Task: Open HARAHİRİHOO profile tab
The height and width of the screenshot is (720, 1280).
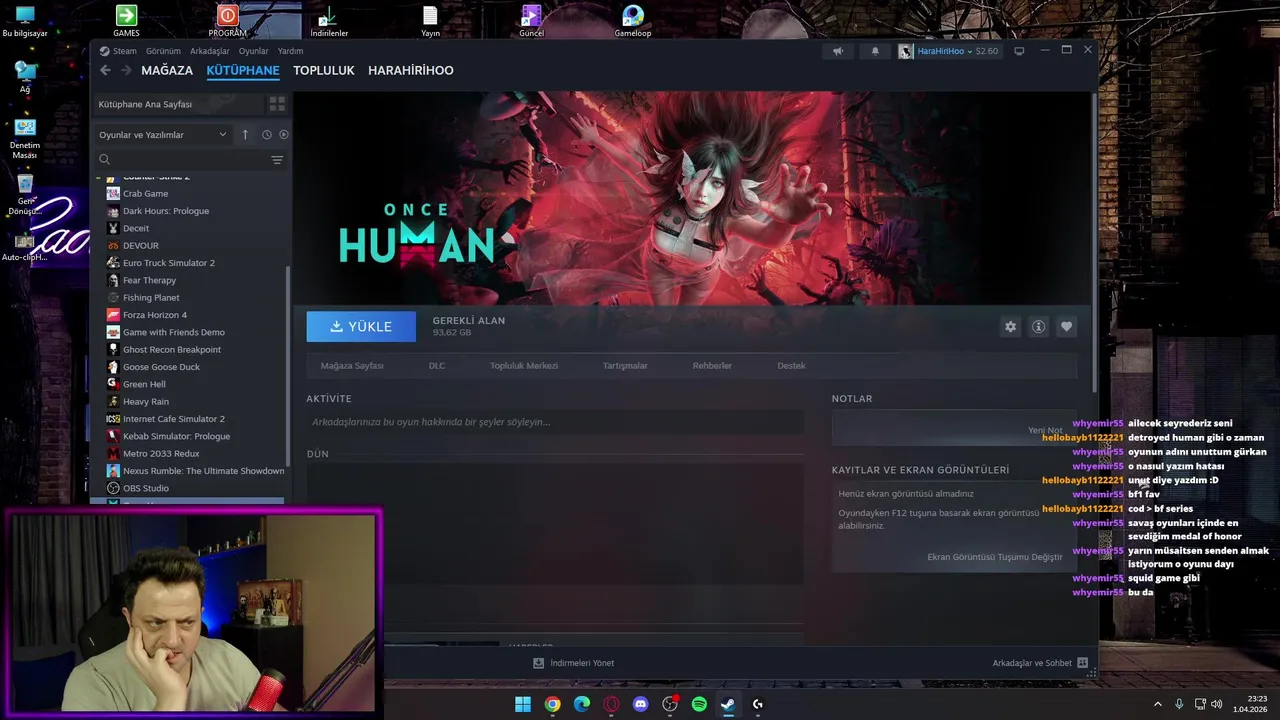Action: point(411,71)
